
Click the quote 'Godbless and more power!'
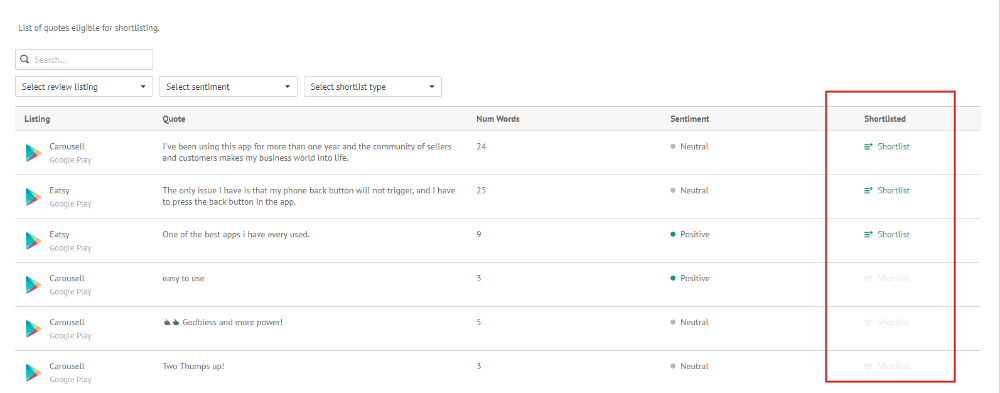223,323
